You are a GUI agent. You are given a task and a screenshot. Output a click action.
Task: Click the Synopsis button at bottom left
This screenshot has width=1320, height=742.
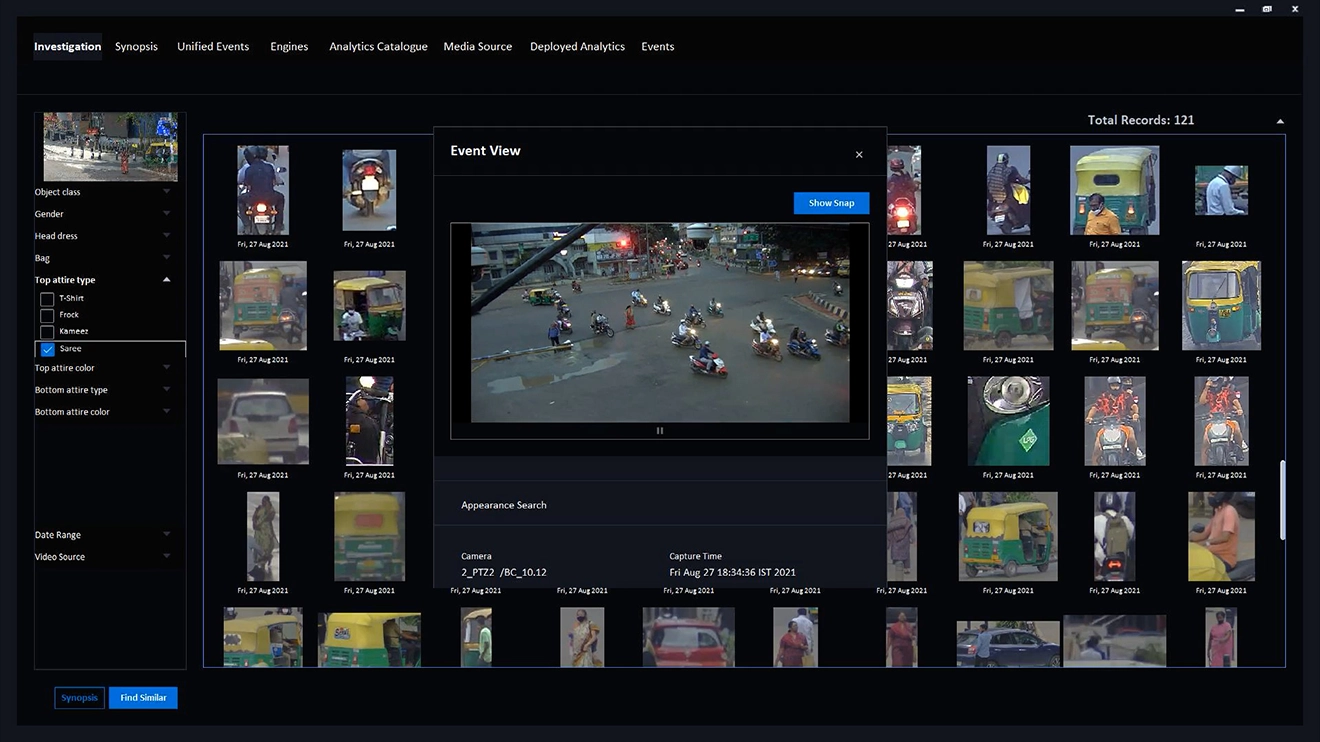pos(79,698)
